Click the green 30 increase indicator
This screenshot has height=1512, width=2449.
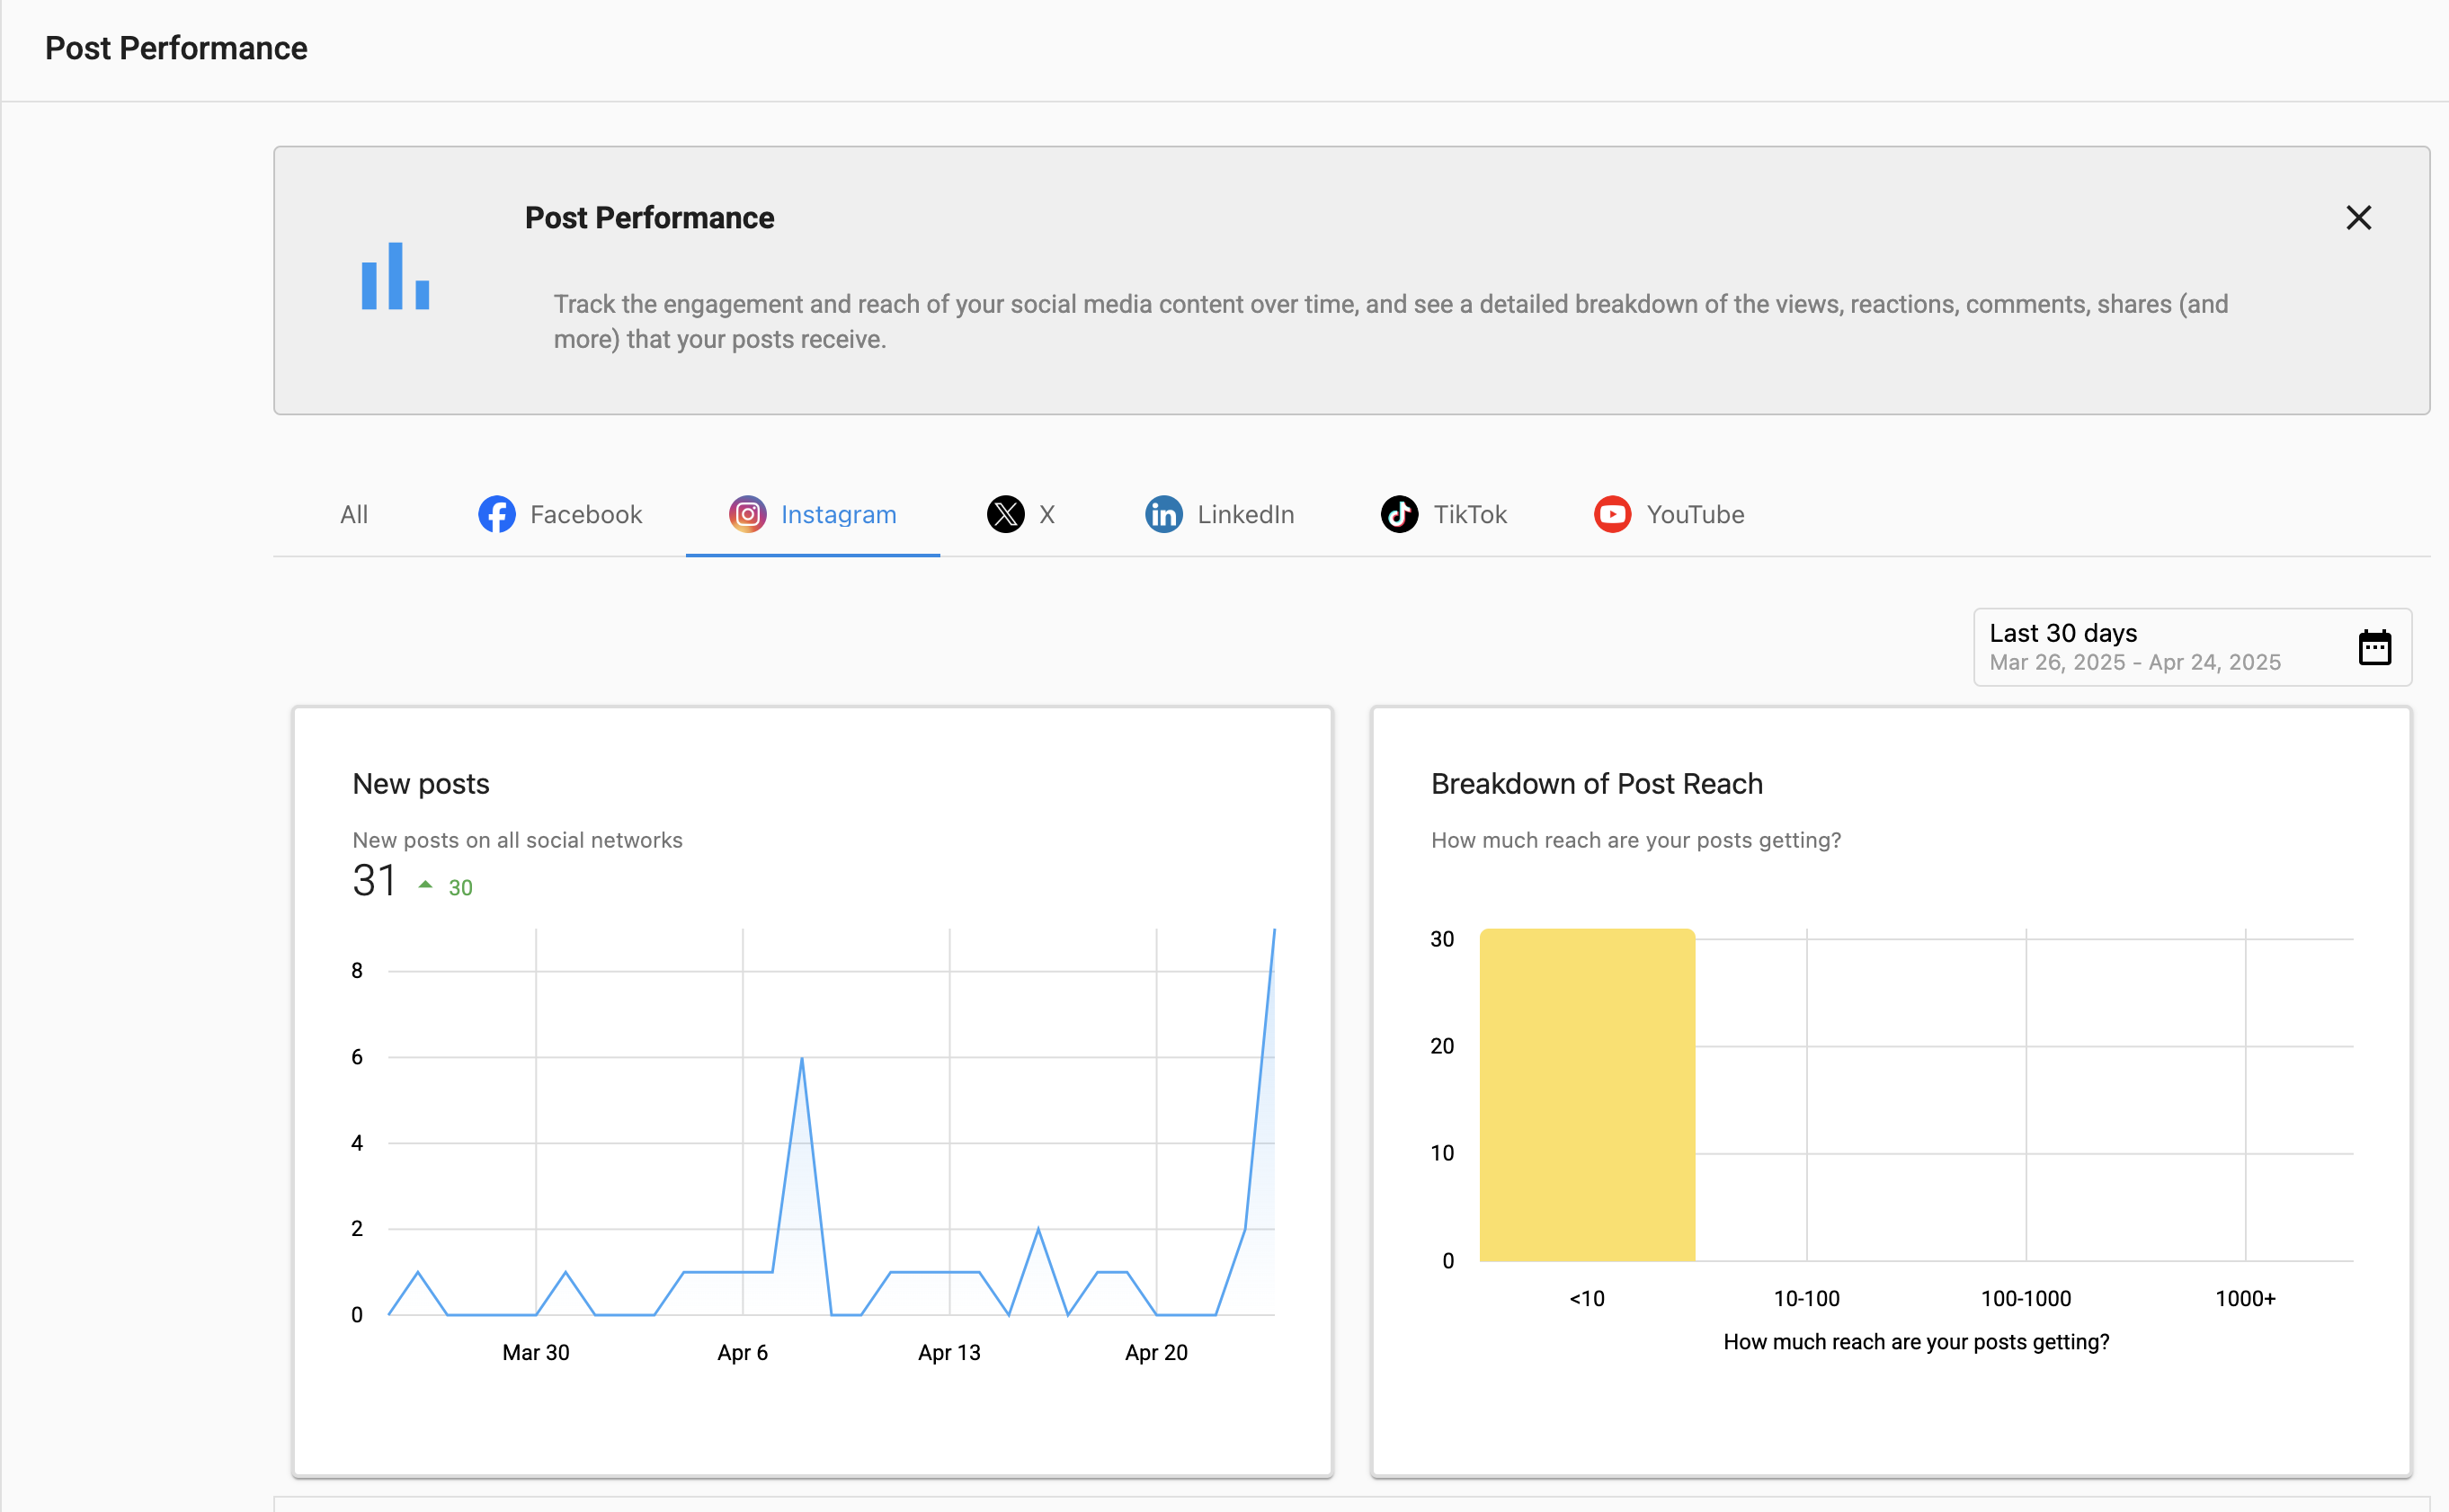459,887
